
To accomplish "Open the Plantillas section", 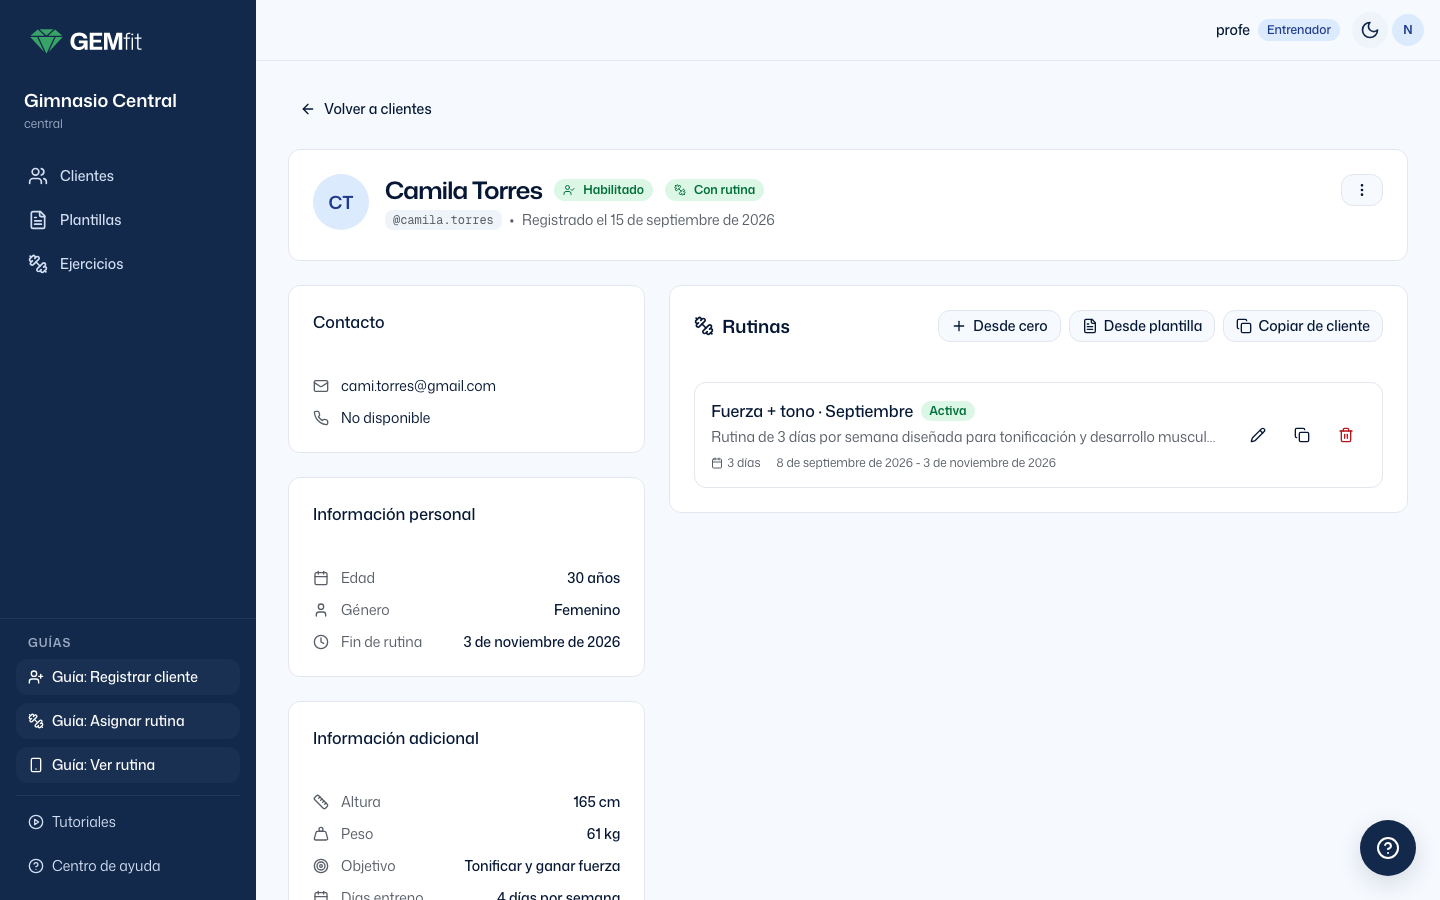I will pos(128,220).
